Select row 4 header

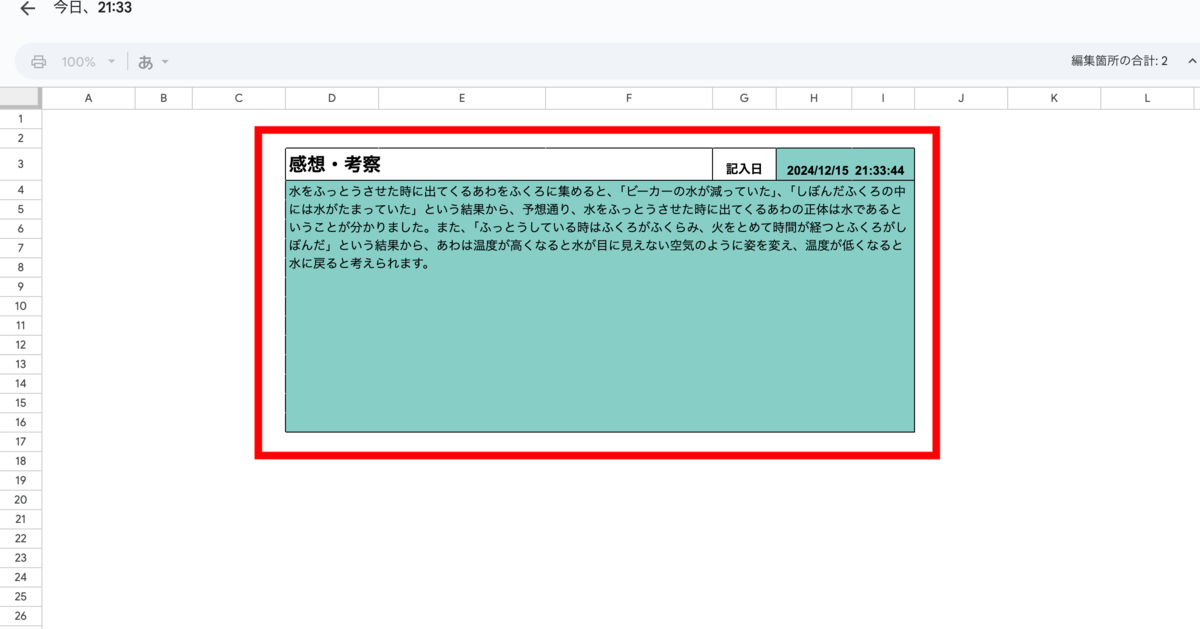pyautogui.click(x=21, y=189)
